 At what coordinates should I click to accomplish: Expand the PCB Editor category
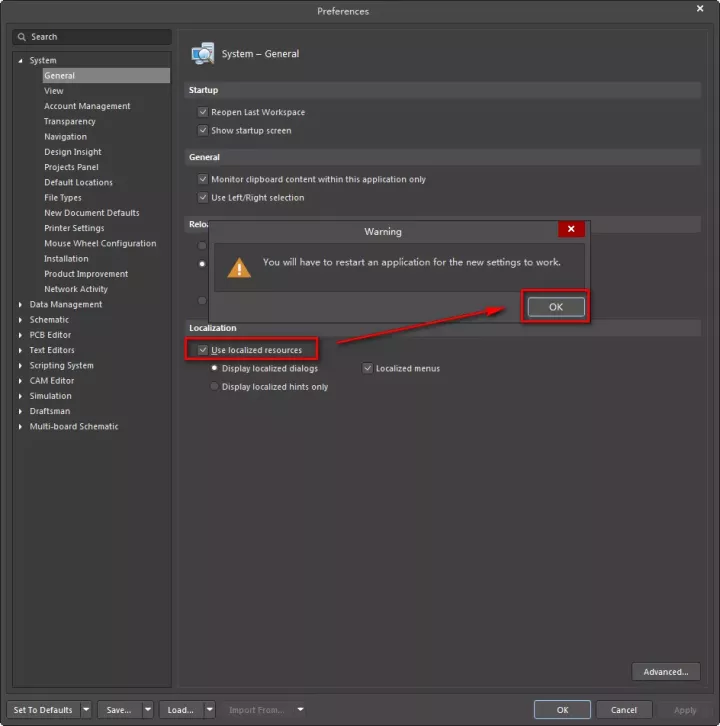point(20,335)
